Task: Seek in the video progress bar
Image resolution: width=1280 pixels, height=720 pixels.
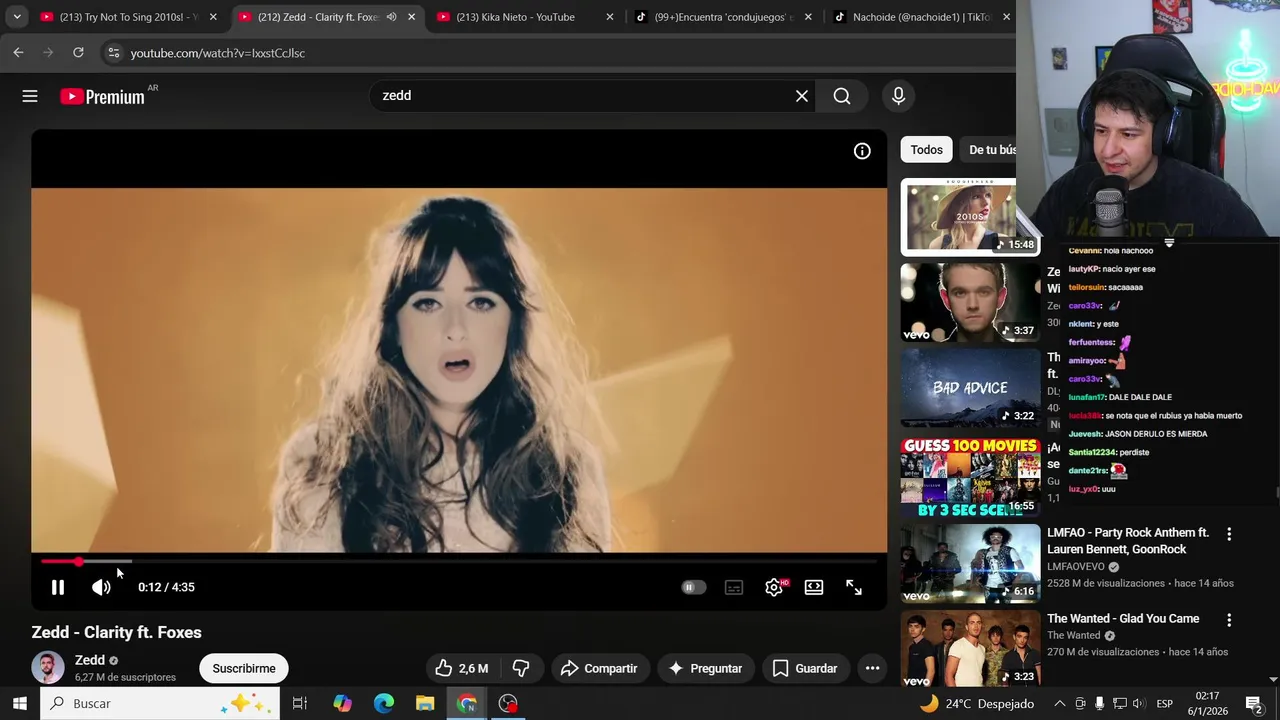Action: click(459, 562)
